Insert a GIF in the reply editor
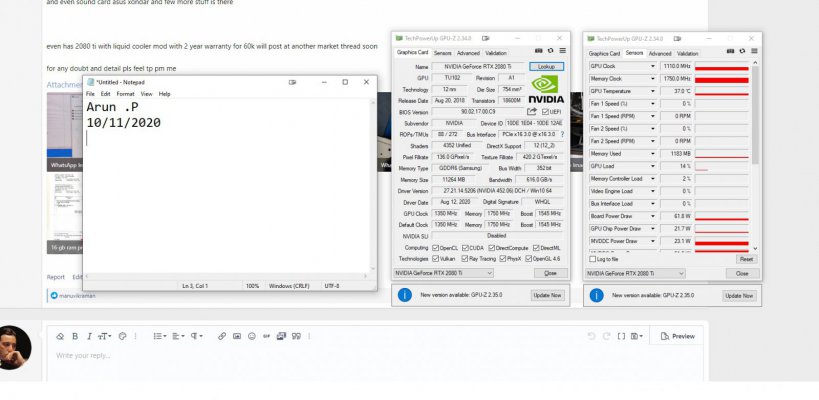Viewport: 819px width, 400px height. 266,336
